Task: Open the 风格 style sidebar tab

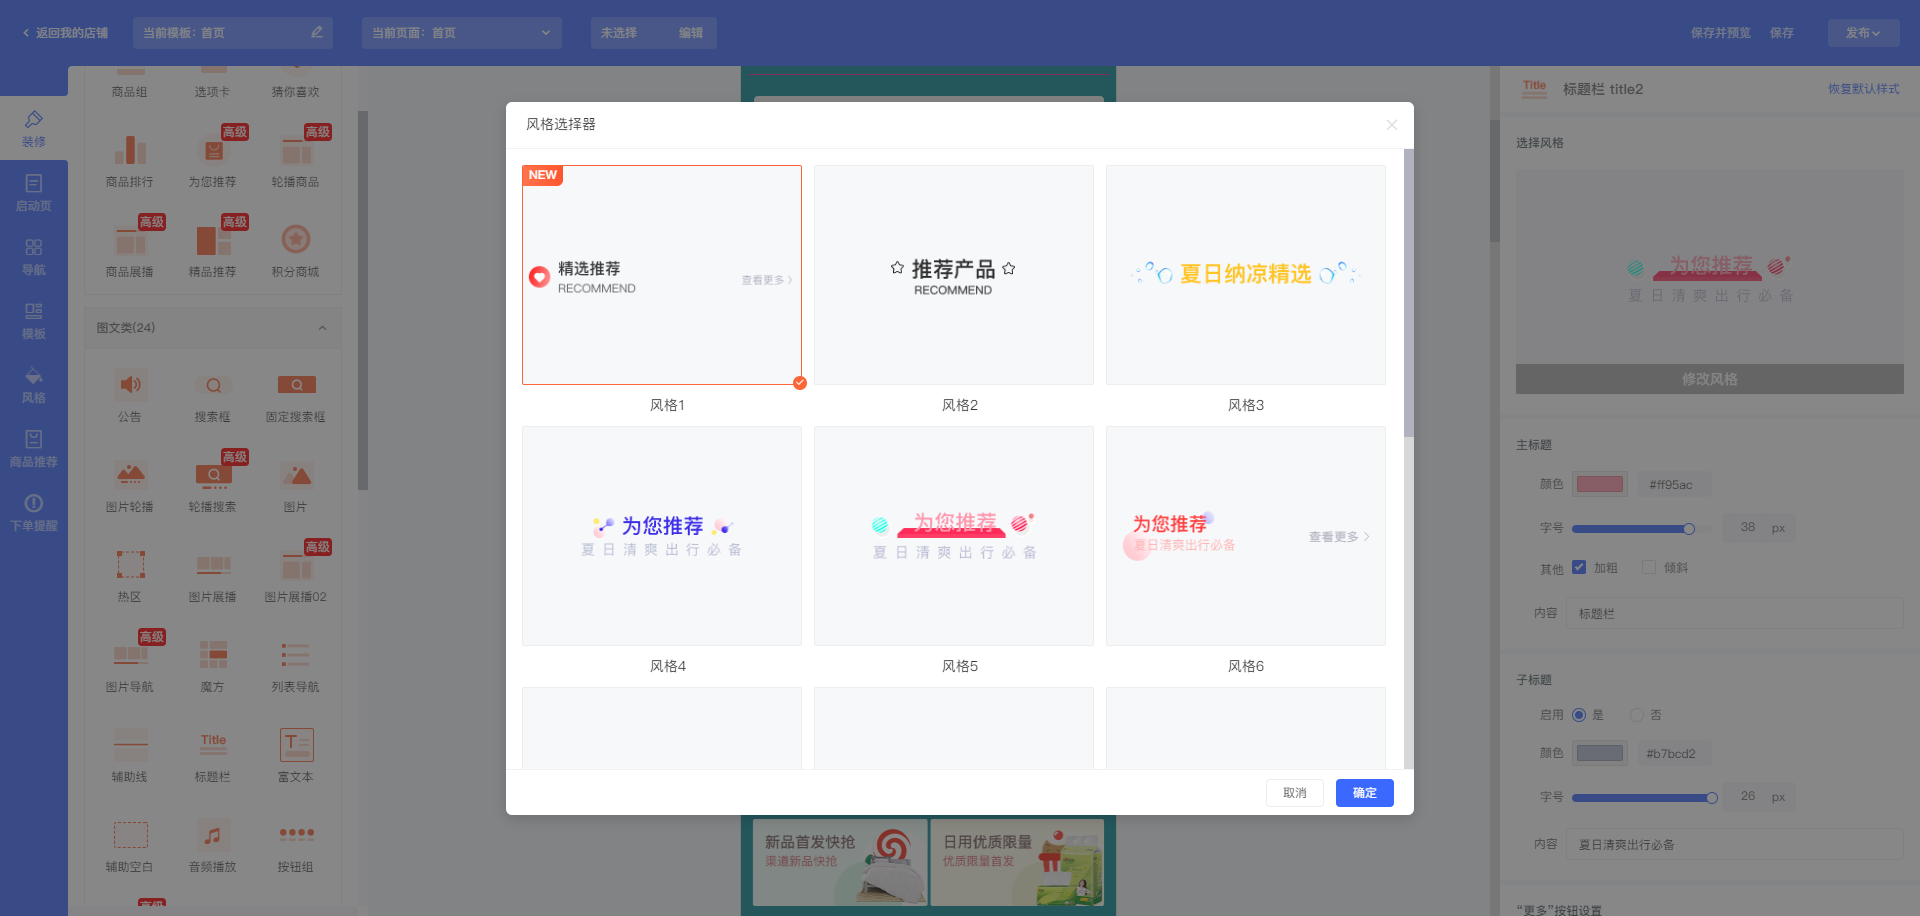Action: pos(34,384)
